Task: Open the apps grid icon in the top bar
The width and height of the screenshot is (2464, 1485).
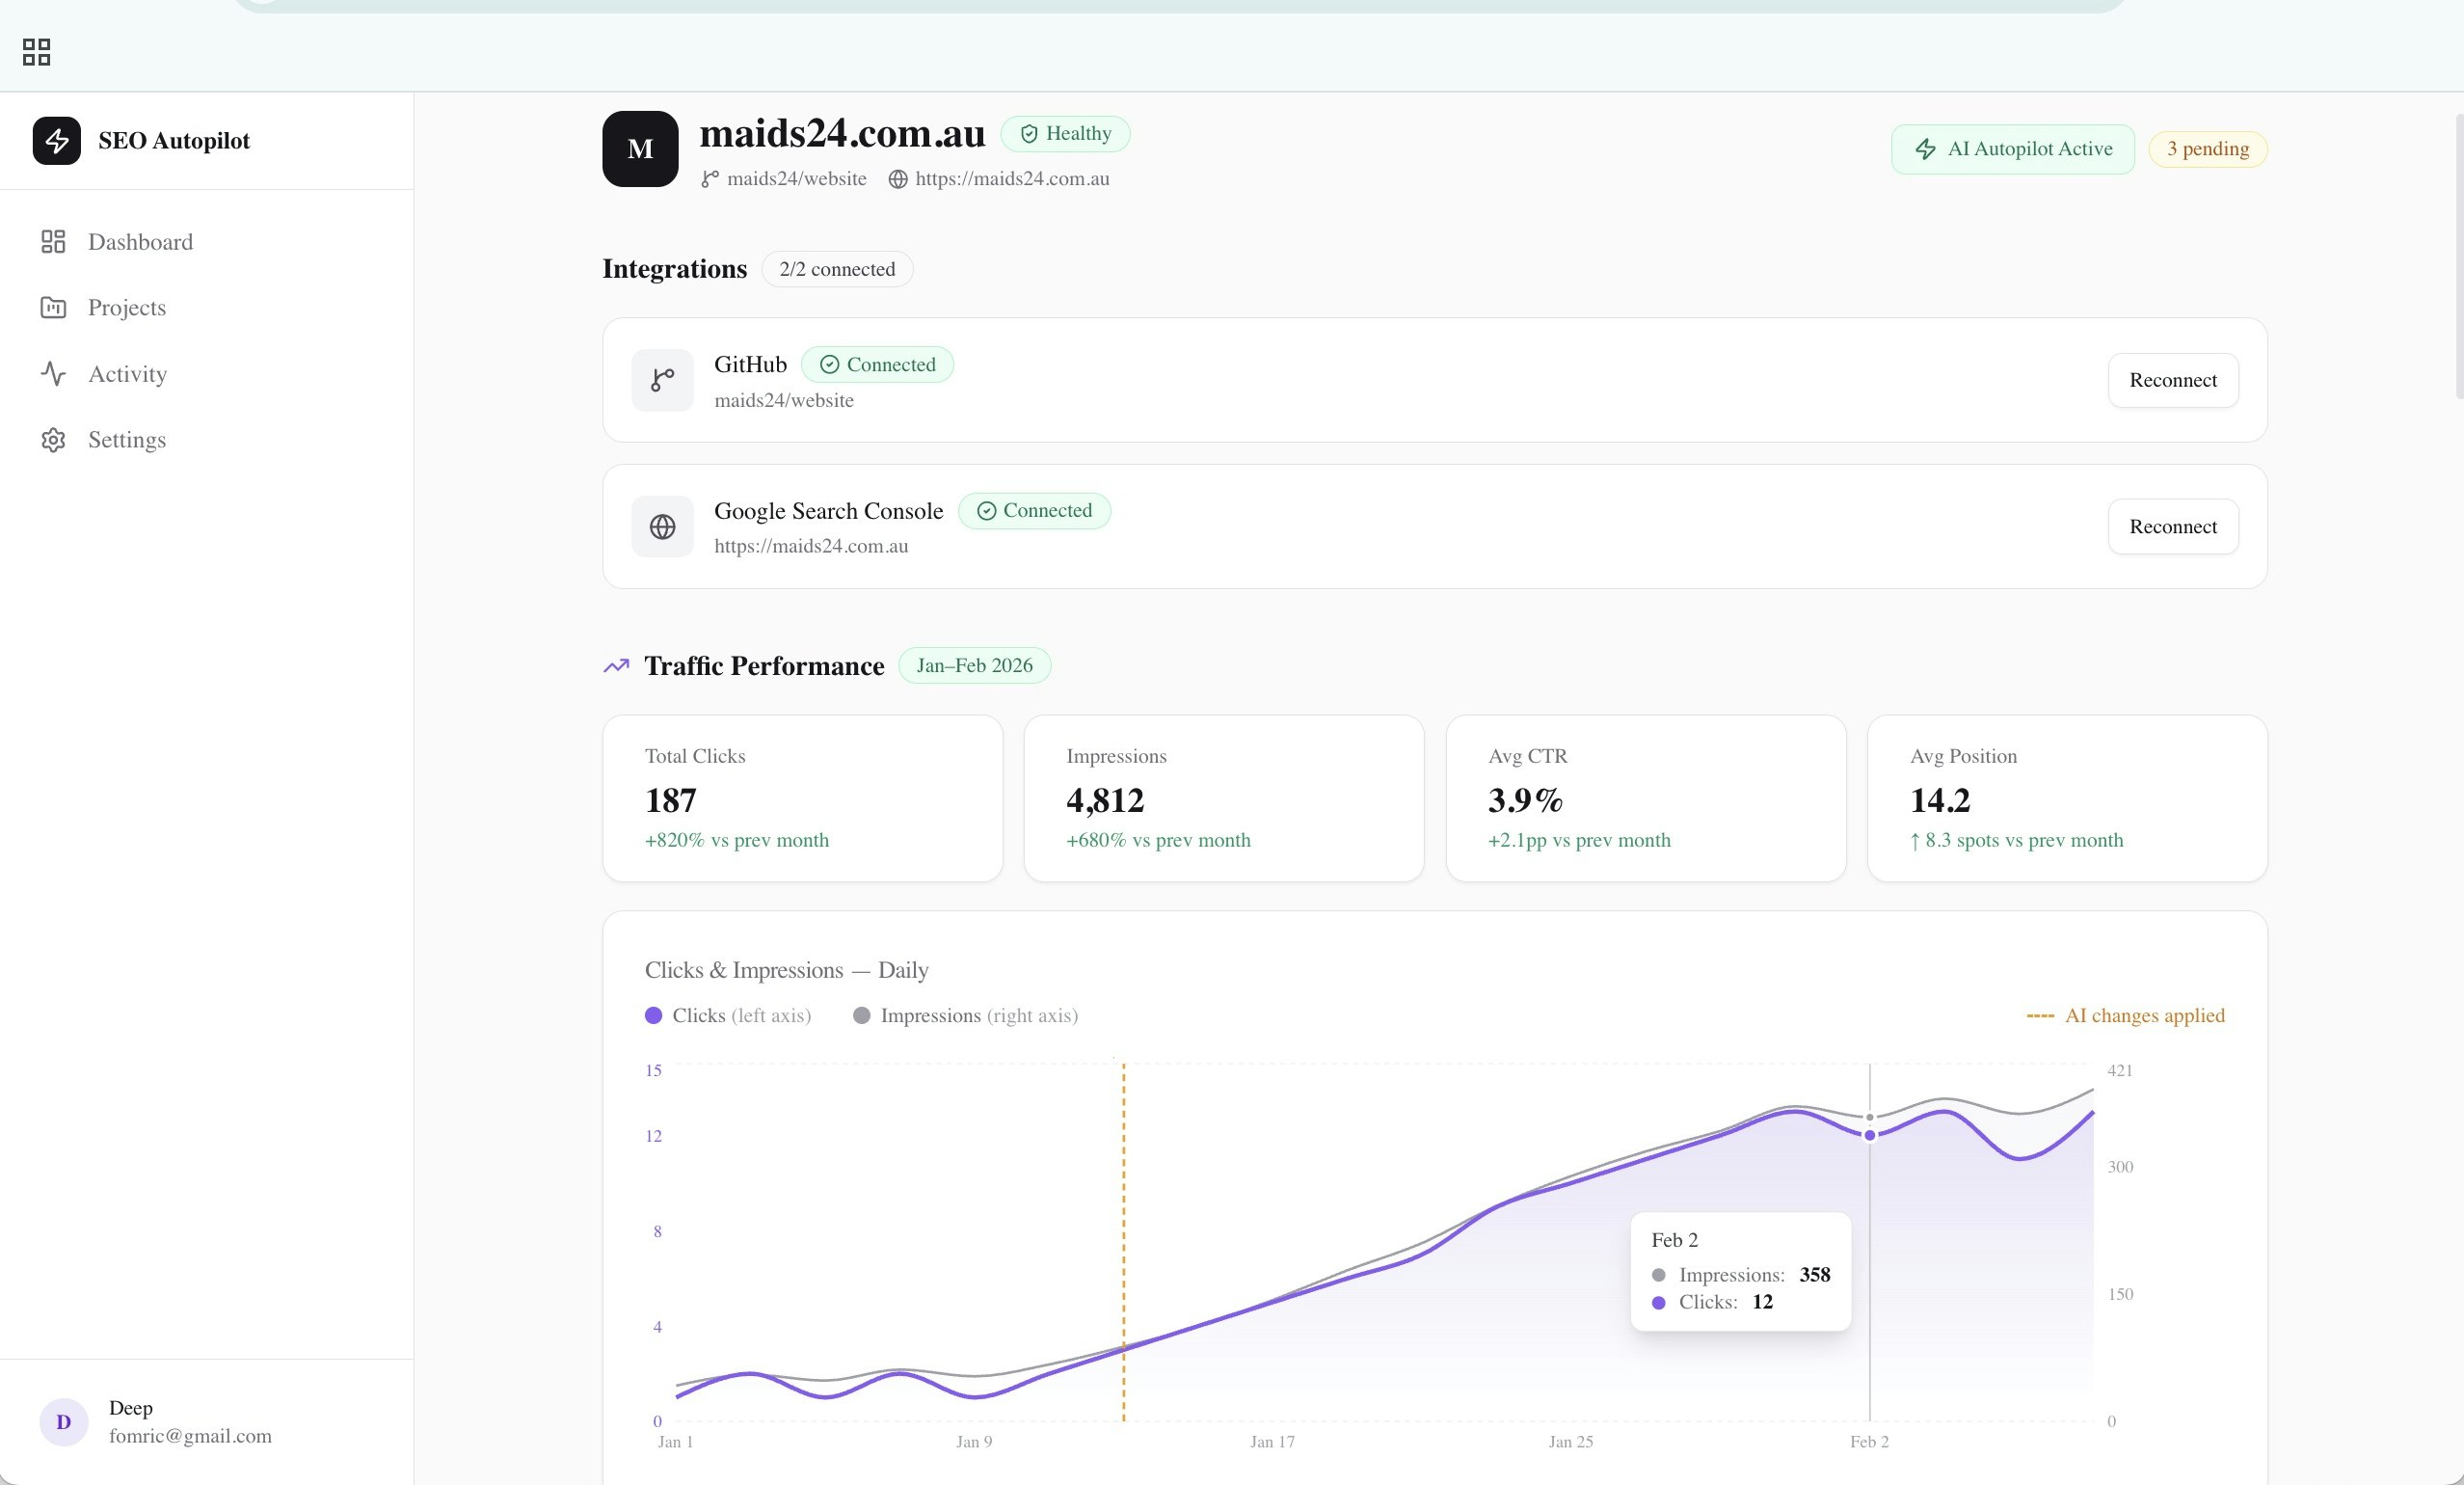Action: coord(36,51)
